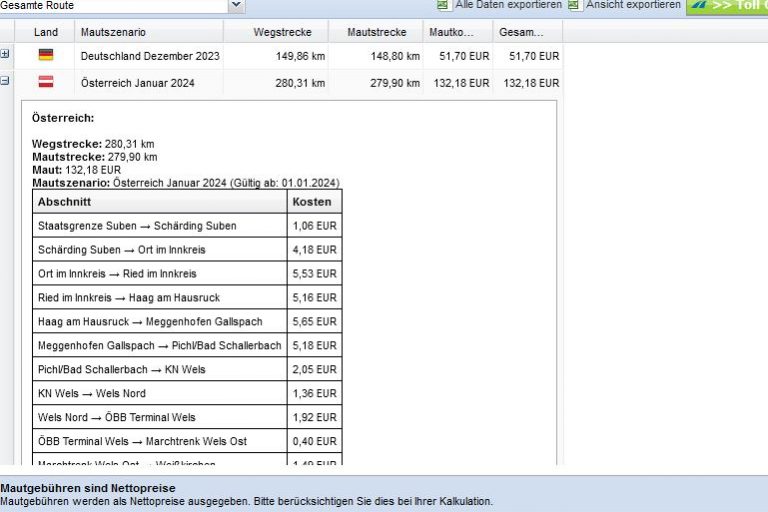Sort by the Mautstrecke column header
768x512 pixels.
376,33
